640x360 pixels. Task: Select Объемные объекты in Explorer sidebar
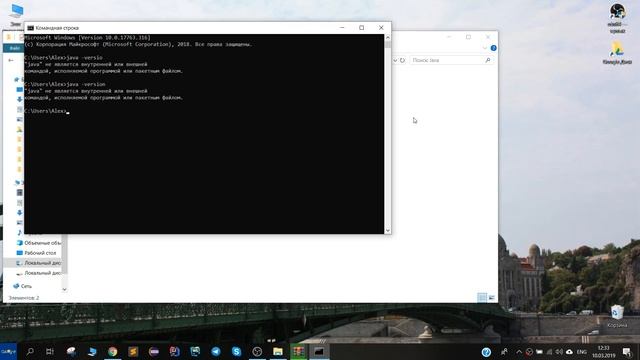pyautogui.click(x=38, y=243)
